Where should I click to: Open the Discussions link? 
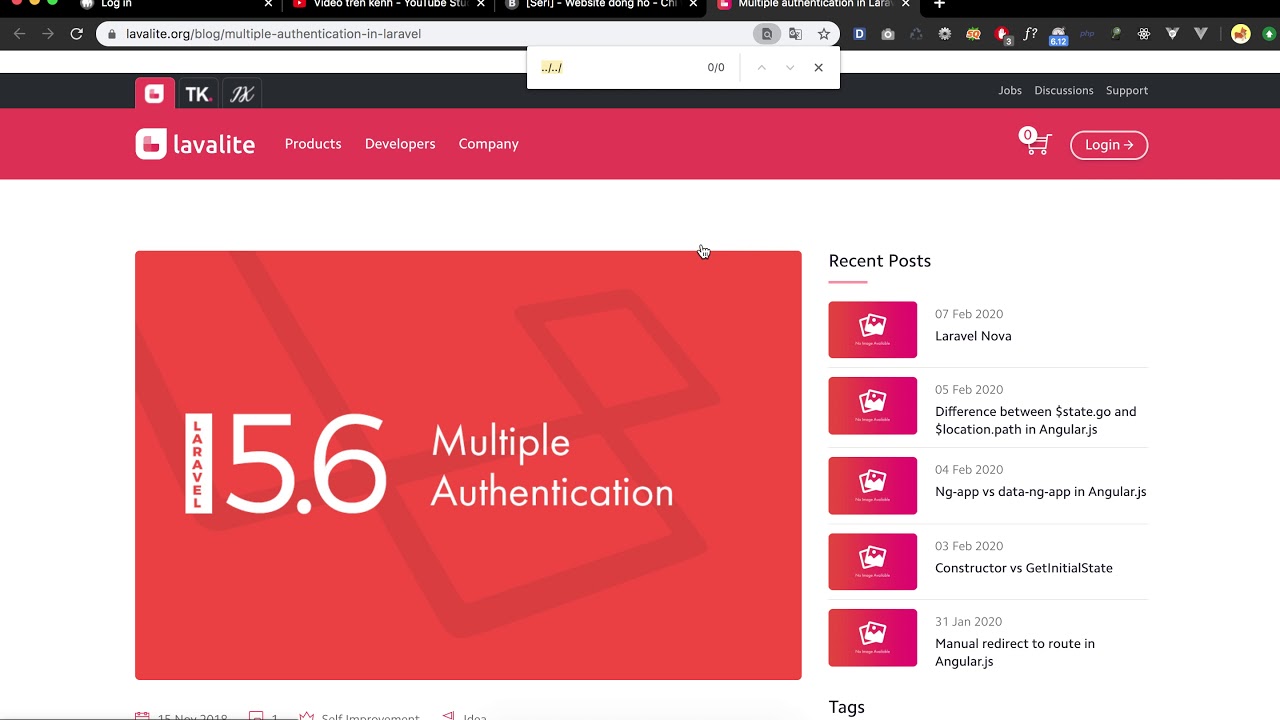(x=1064, y=90)
